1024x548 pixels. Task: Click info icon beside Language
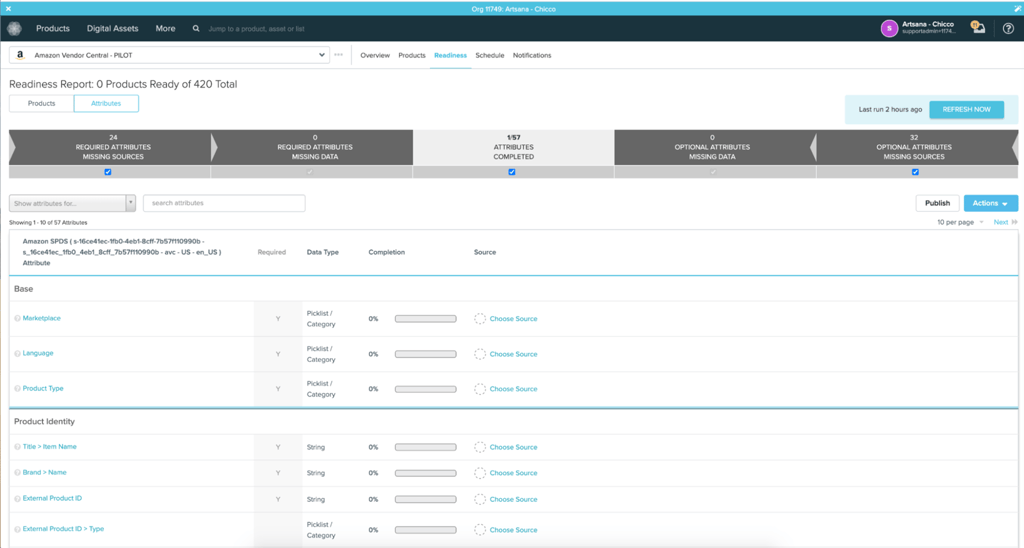pos(18,353)
